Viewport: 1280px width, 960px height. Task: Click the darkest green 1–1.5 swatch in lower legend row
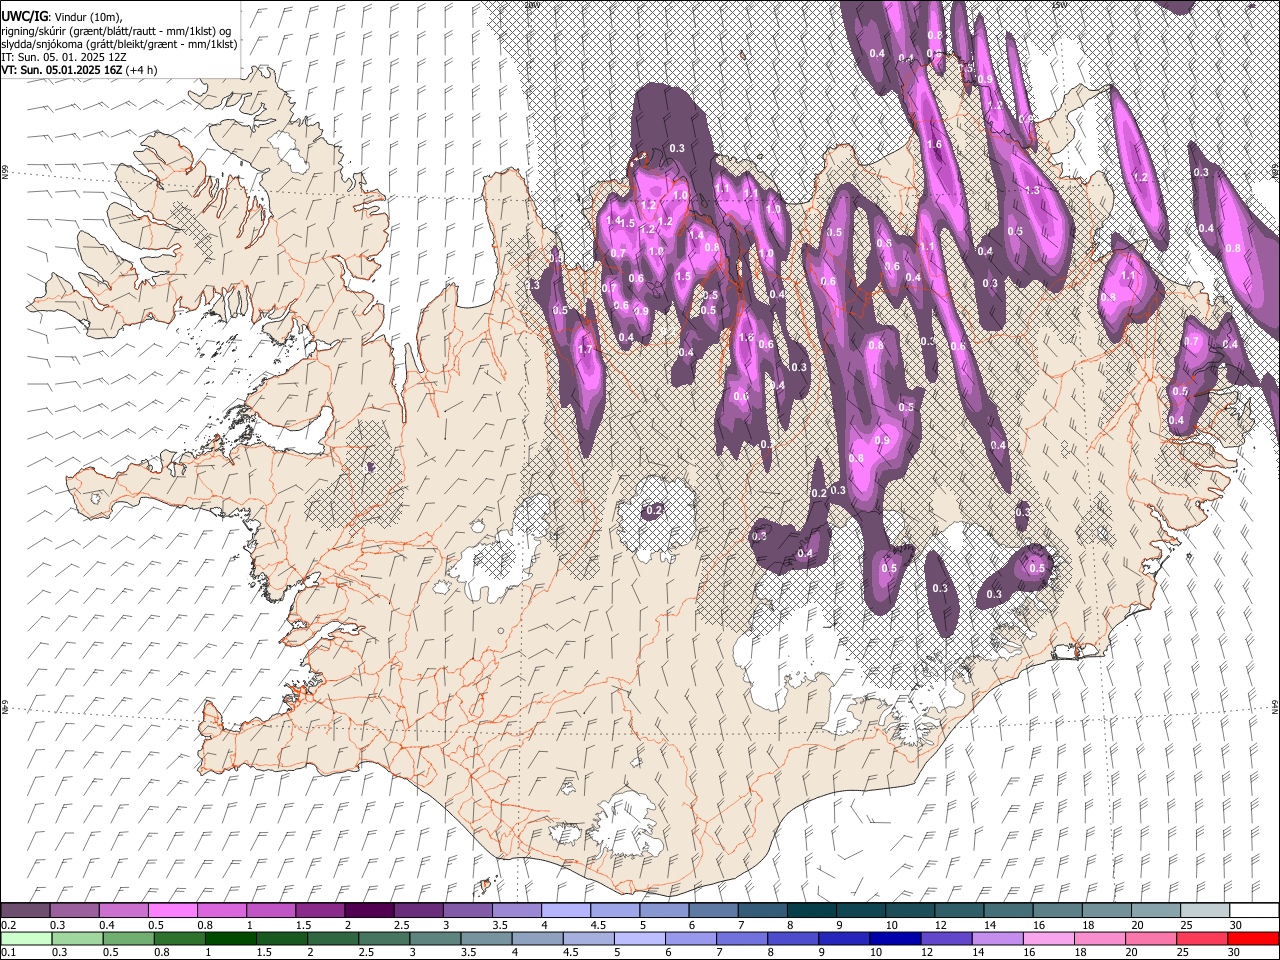pos(230,938)
